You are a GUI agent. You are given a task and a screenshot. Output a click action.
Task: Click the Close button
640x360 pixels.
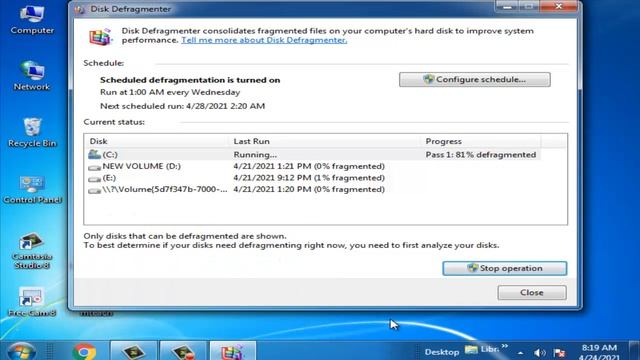532,293
